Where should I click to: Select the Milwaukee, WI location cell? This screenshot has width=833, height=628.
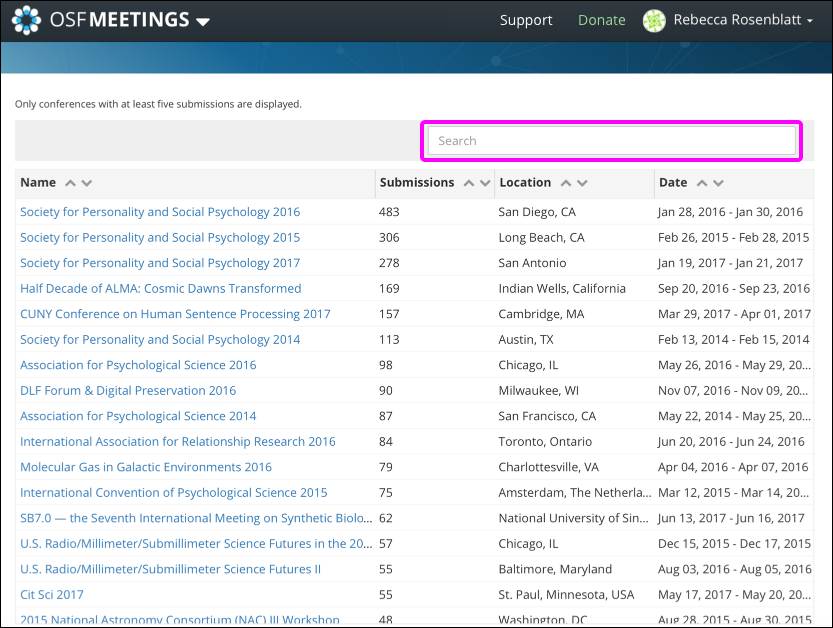point(539,391)
